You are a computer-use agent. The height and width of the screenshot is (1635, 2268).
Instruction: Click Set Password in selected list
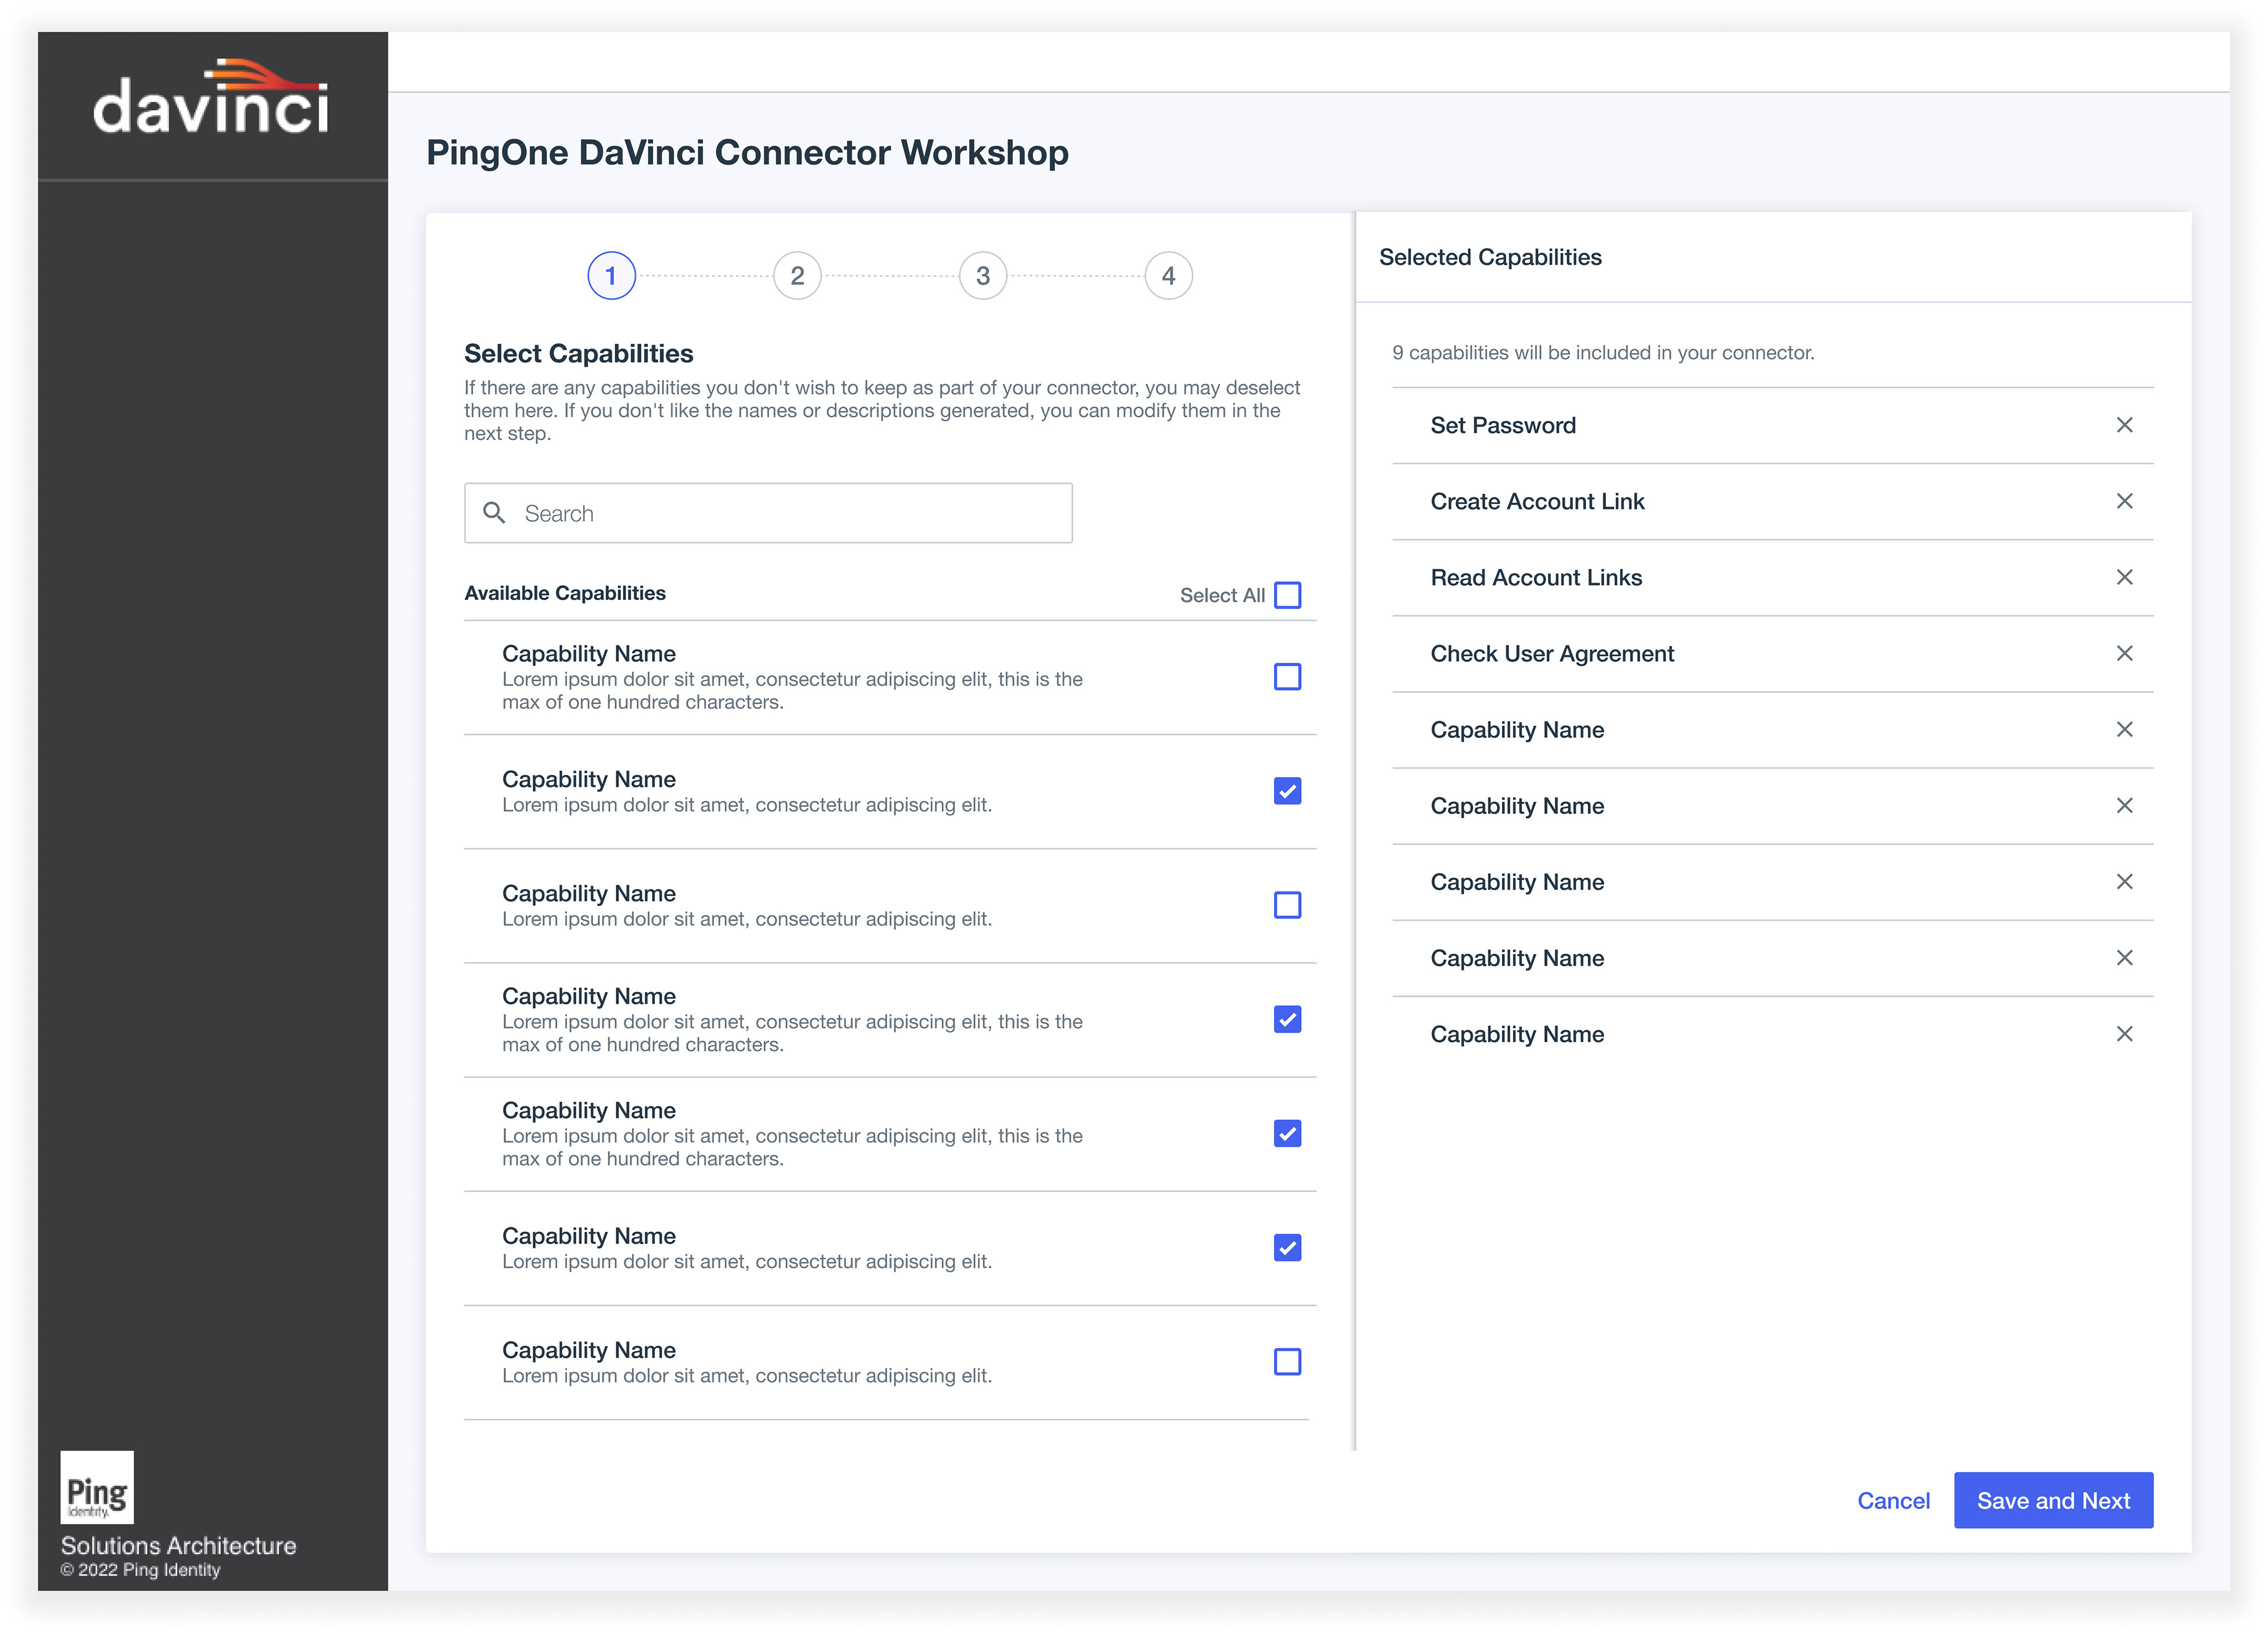click(1503, 425)
